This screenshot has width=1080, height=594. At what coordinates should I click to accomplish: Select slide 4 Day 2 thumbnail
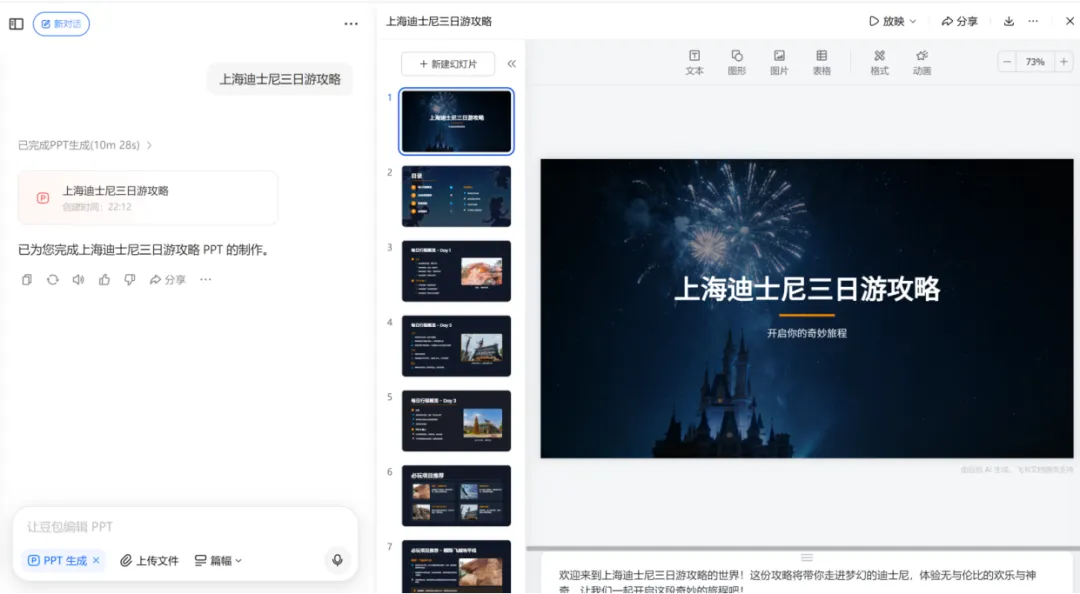click(x=457, y=346)
